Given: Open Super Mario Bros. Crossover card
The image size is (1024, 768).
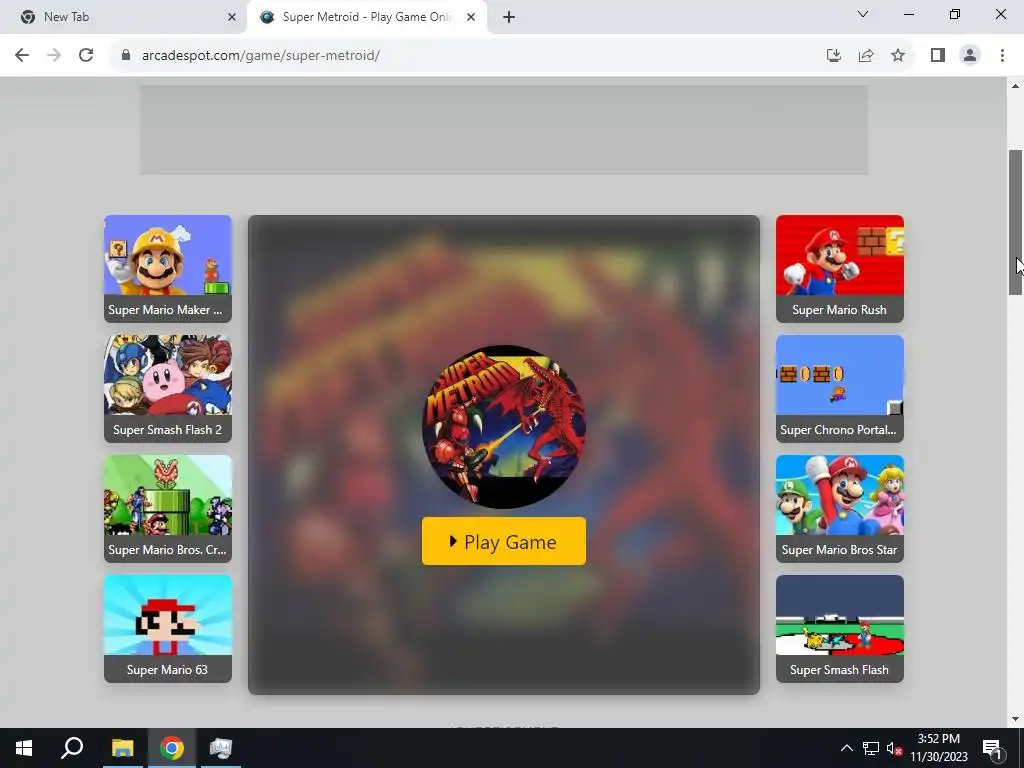Looking at the screenshot, I should 168,509.
